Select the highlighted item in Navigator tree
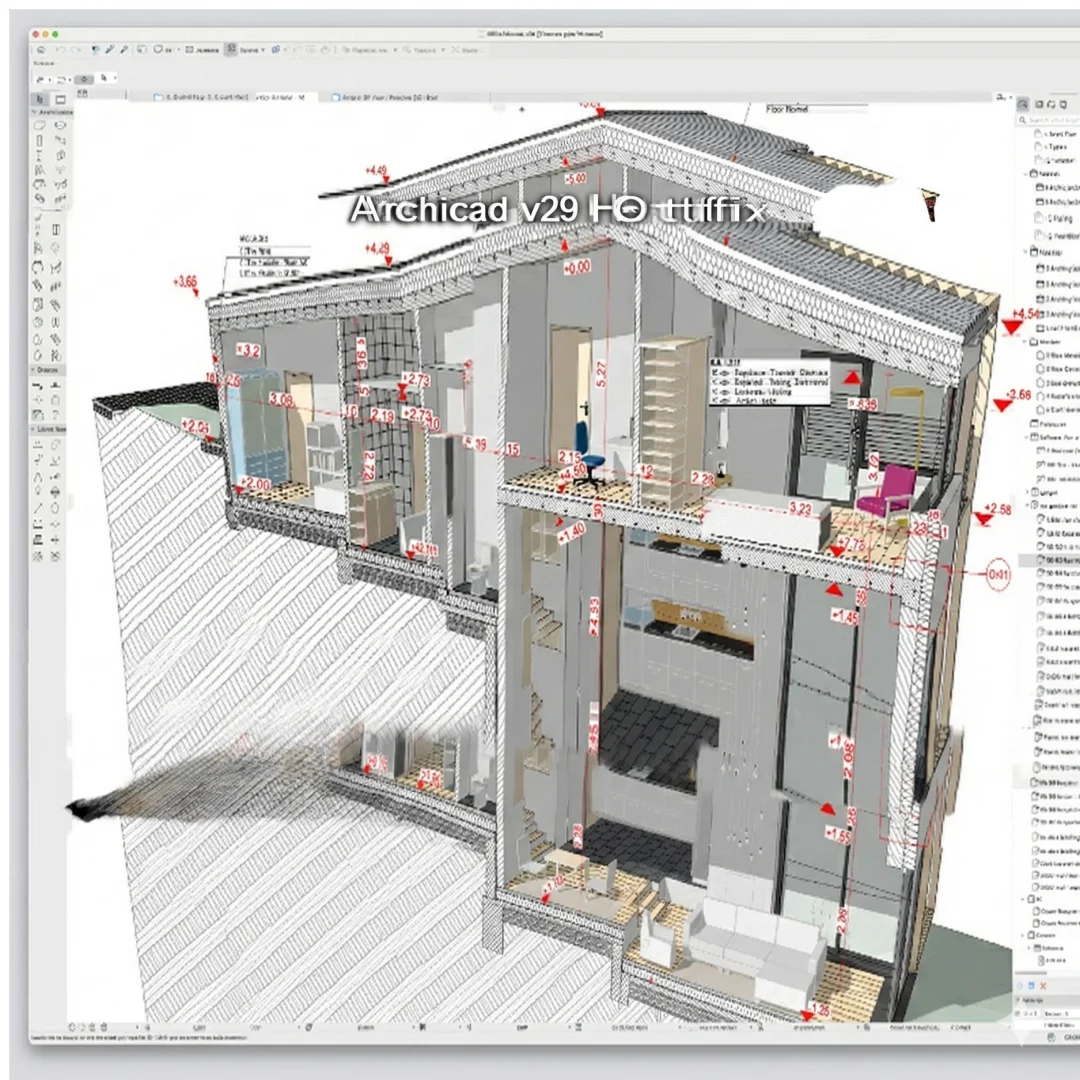Screen dimensions: 1080x1080 (x=1060, y=562)
